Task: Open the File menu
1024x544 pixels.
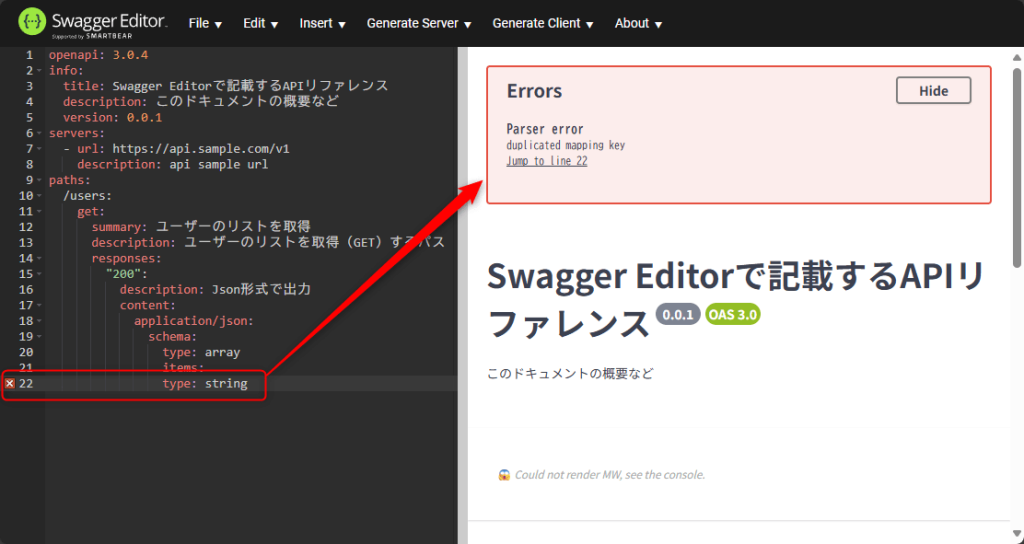Action: 205,24
